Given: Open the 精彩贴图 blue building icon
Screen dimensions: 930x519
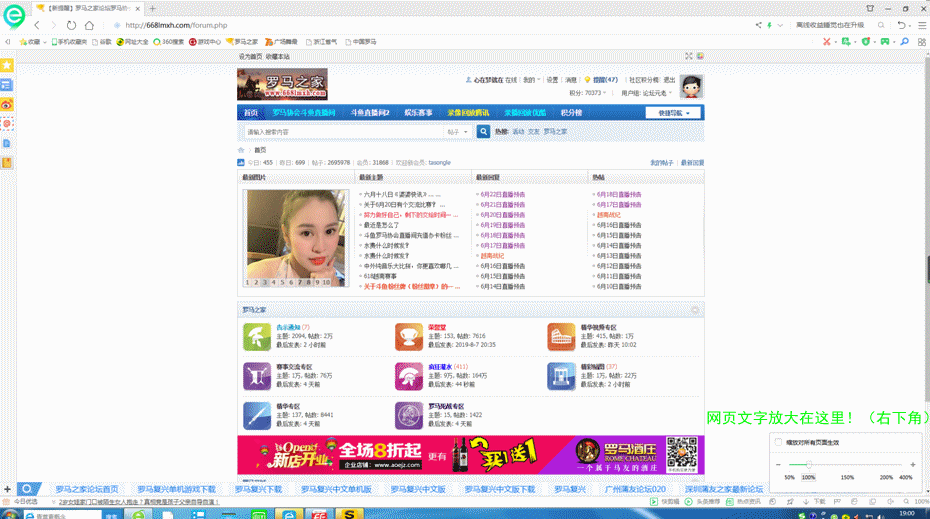Looking at the screenshot, I should point(561,376).
